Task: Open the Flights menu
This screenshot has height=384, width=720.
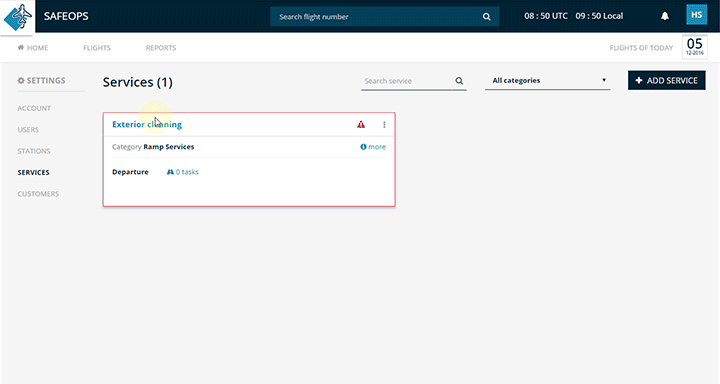Action: [x=97, y=48]
